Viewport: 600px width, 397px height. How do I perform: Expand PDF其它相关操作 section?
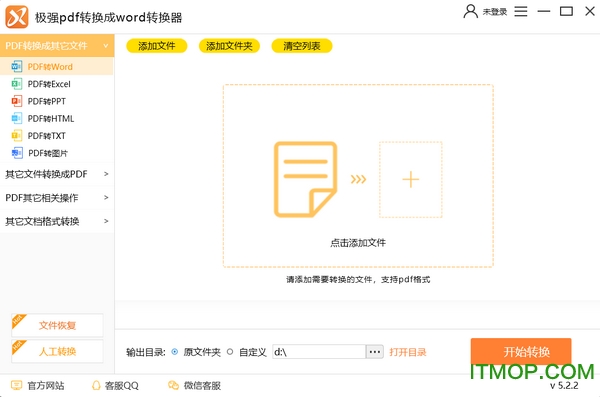pyautogui.click(x=57, y=198)
